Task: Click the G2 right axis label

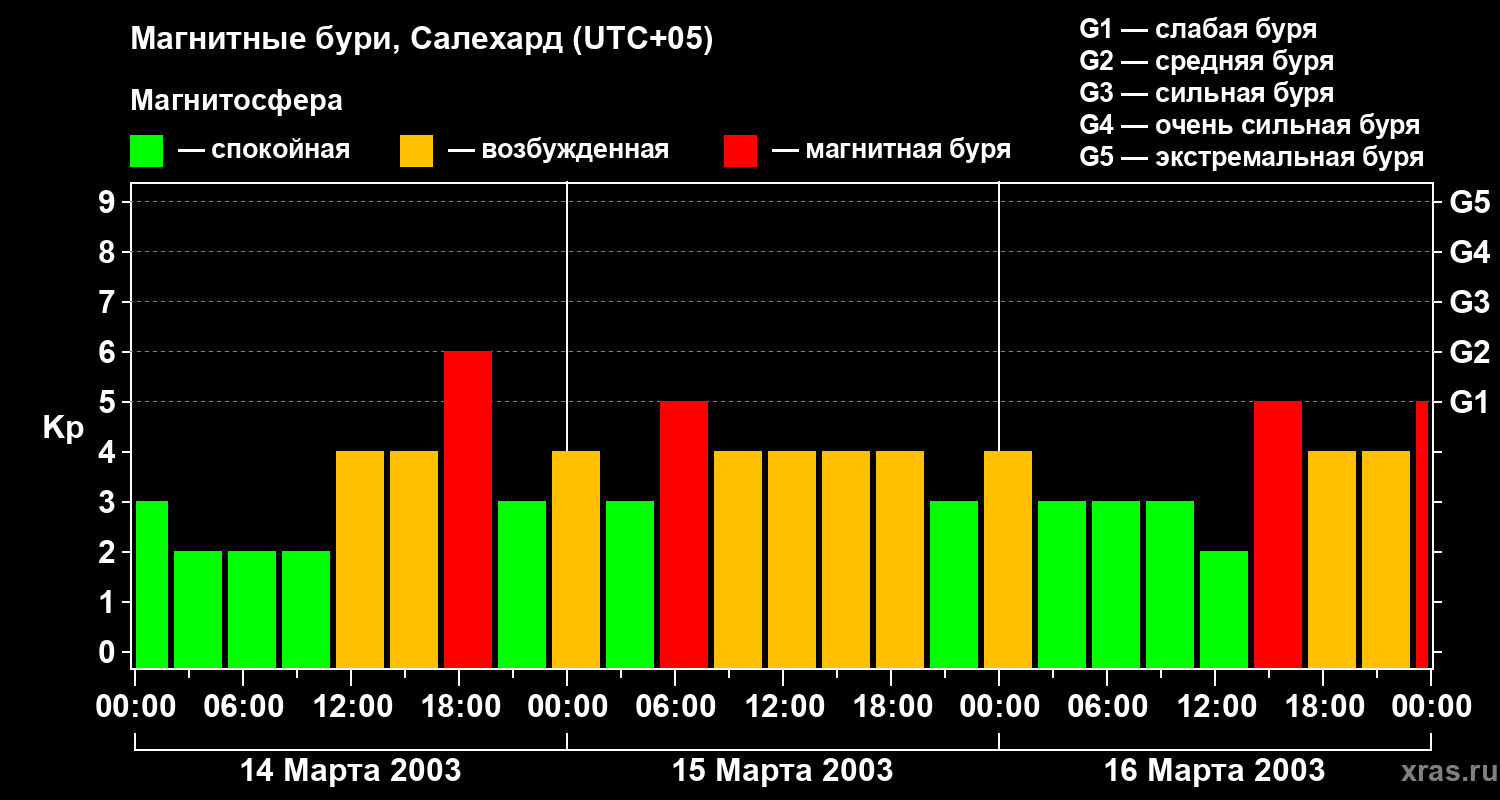Action: pyautogui.click(x=1469, y=352)
